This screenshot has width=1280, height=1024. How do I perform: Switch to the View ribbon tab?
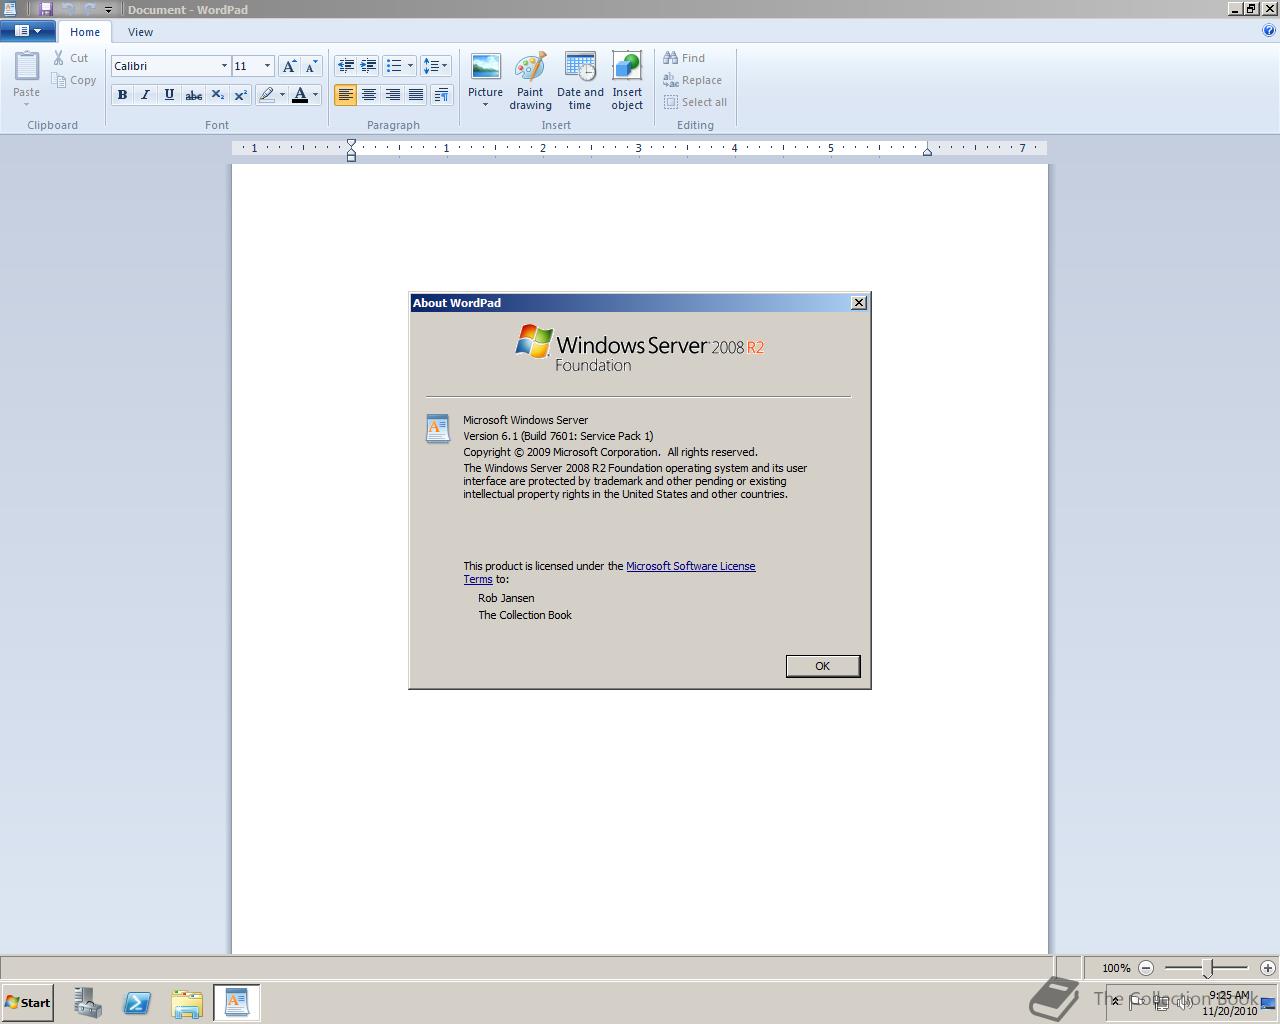(140, 32)
